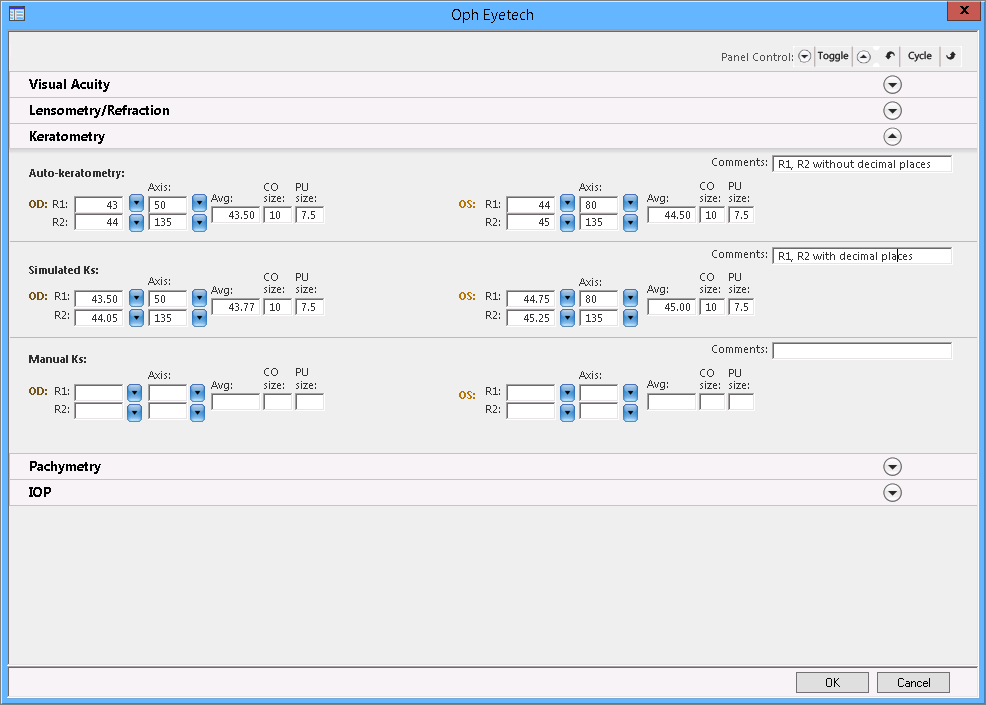Open Manual Ks OS R1 axis dropdown
The height and width of the screenshot is (705, 986).
tap(630, 393)
